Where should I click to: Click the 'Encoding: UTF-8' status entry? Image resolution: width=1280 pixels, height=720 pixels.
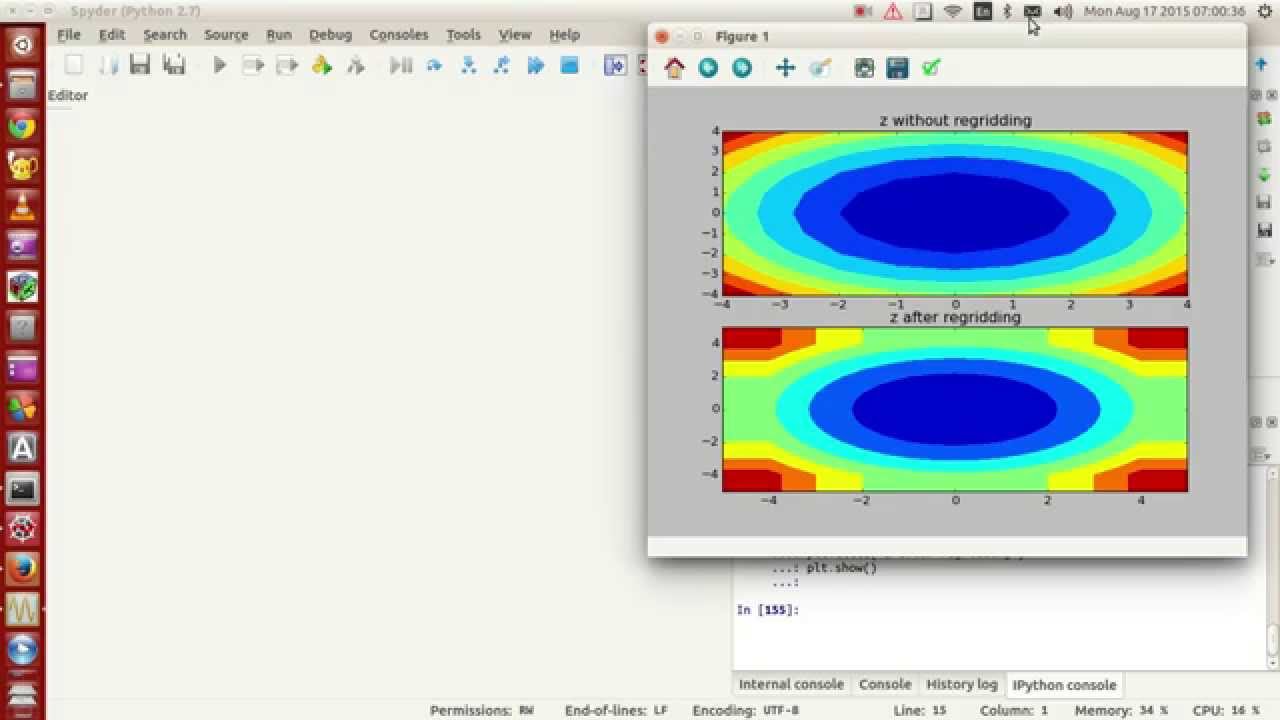[746, 710]
